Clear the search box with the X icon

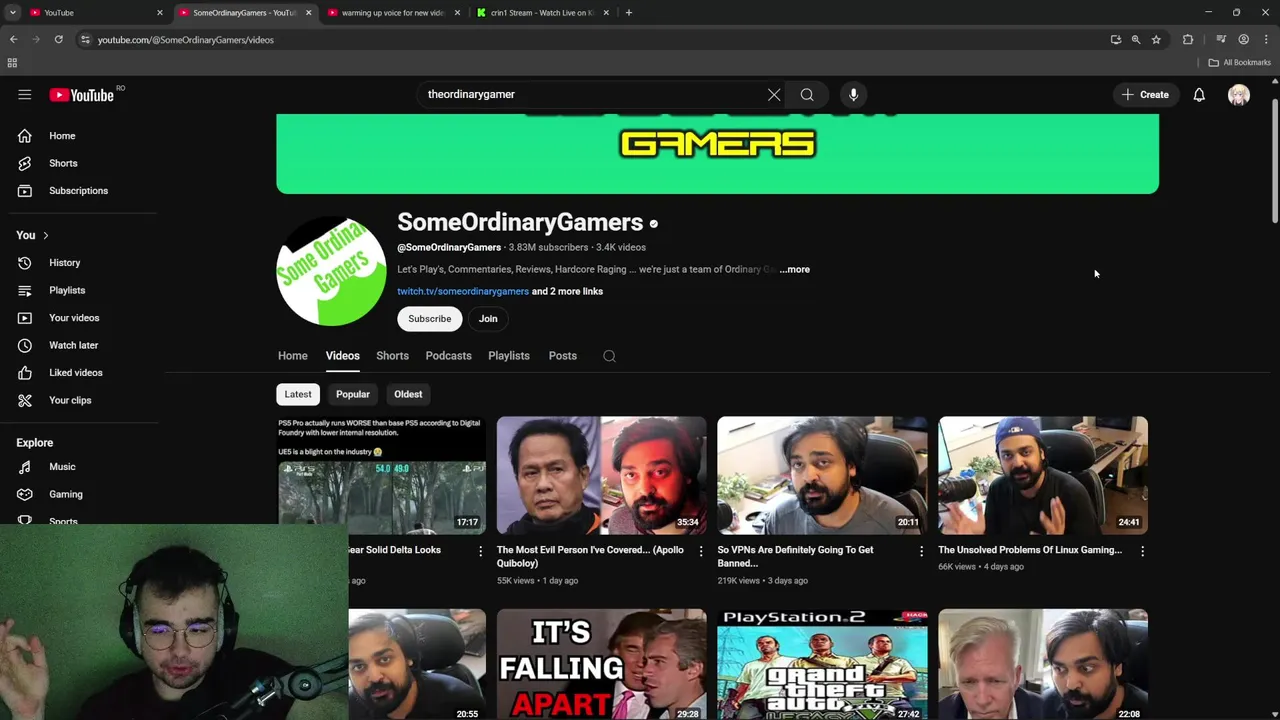(x=774, y=95)
